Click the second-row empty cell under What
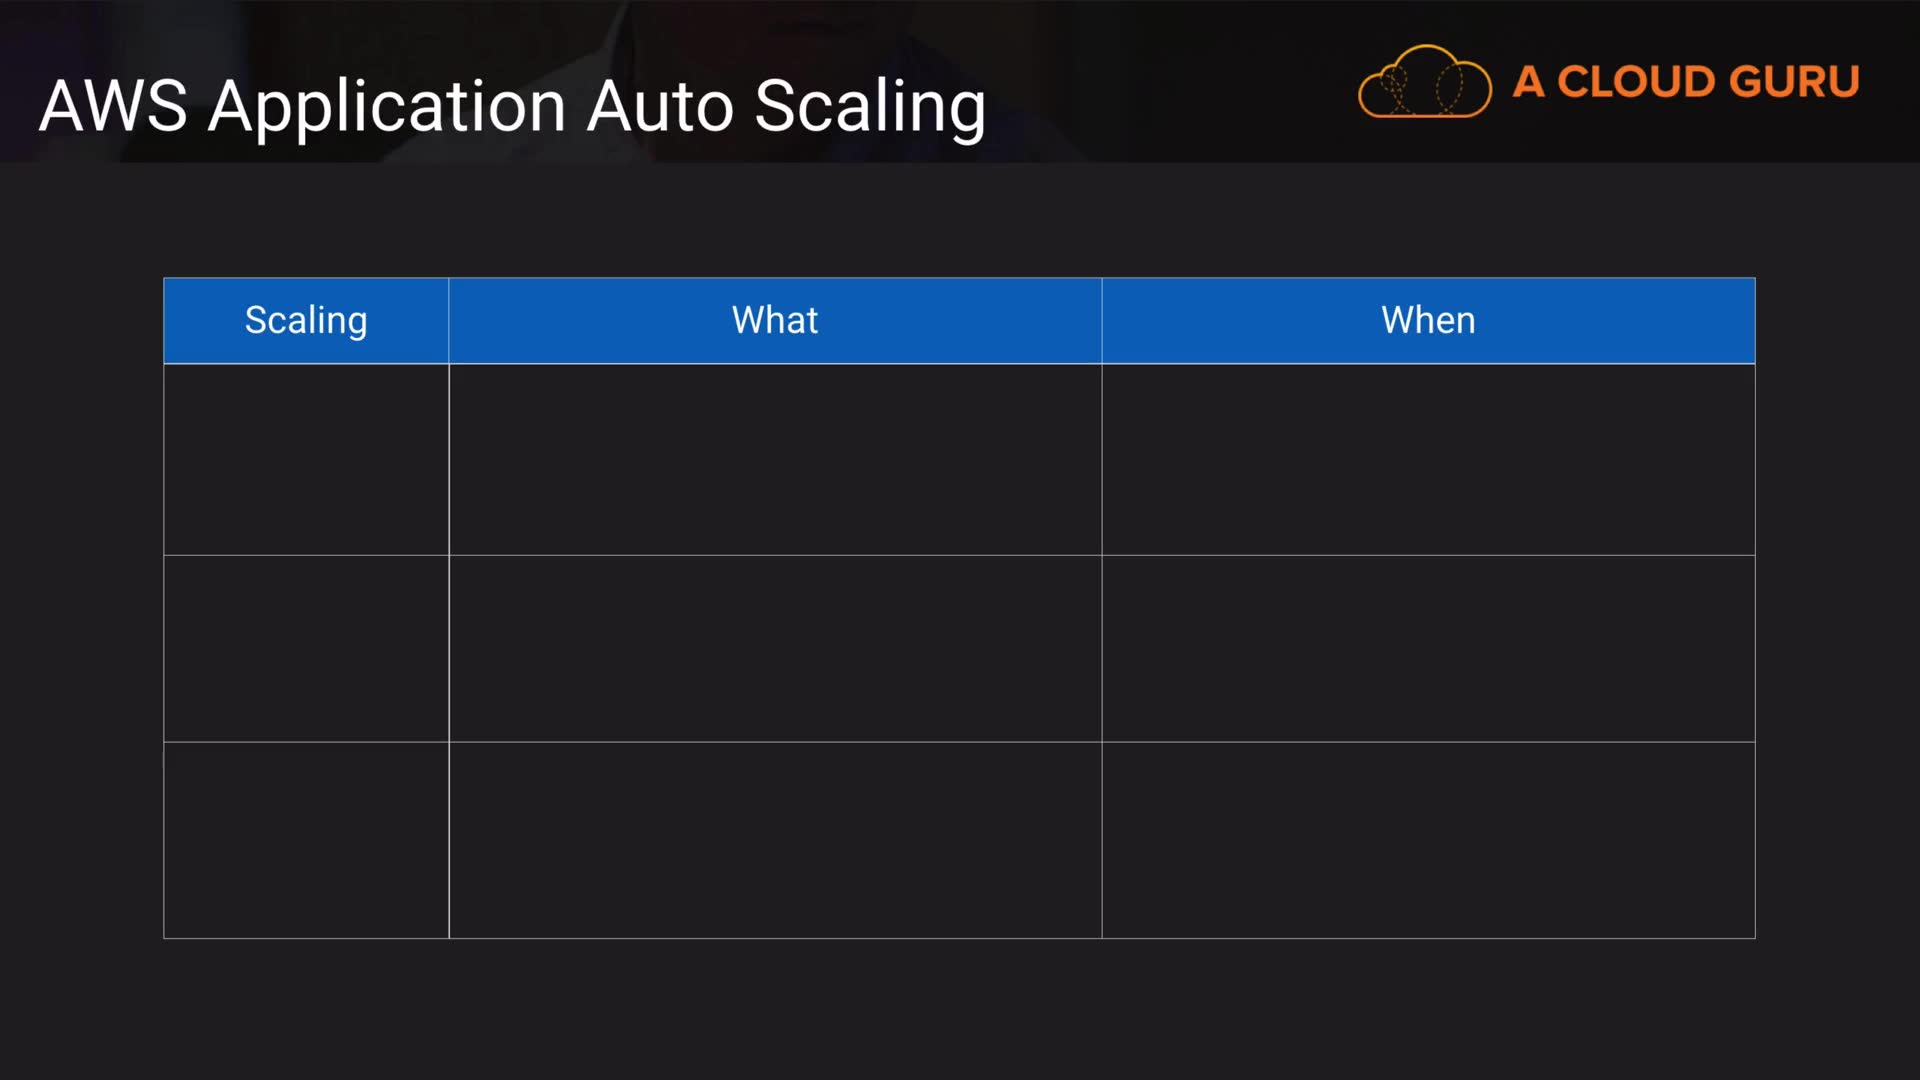The image size is (1920, 1080). [775, 648]
